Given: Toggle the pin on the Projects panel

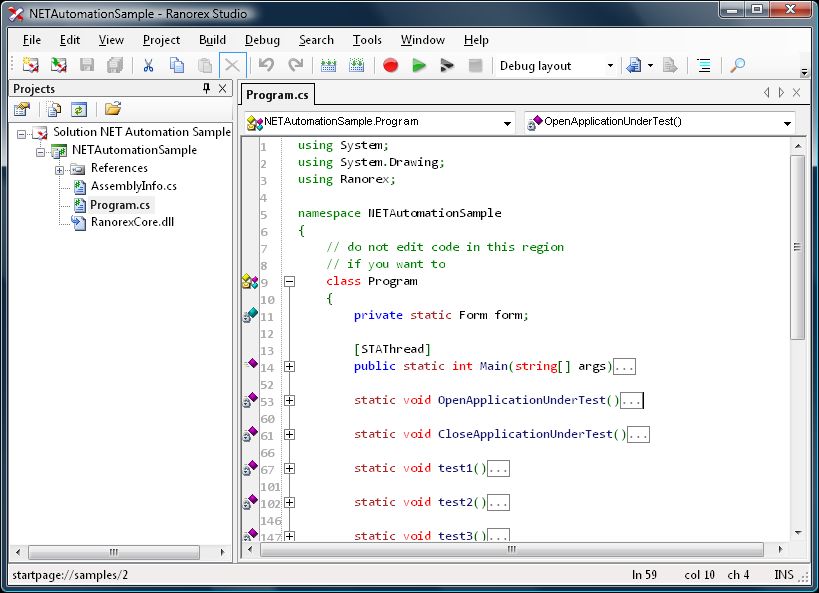Looking at the screenshot, I should point(206,88).
